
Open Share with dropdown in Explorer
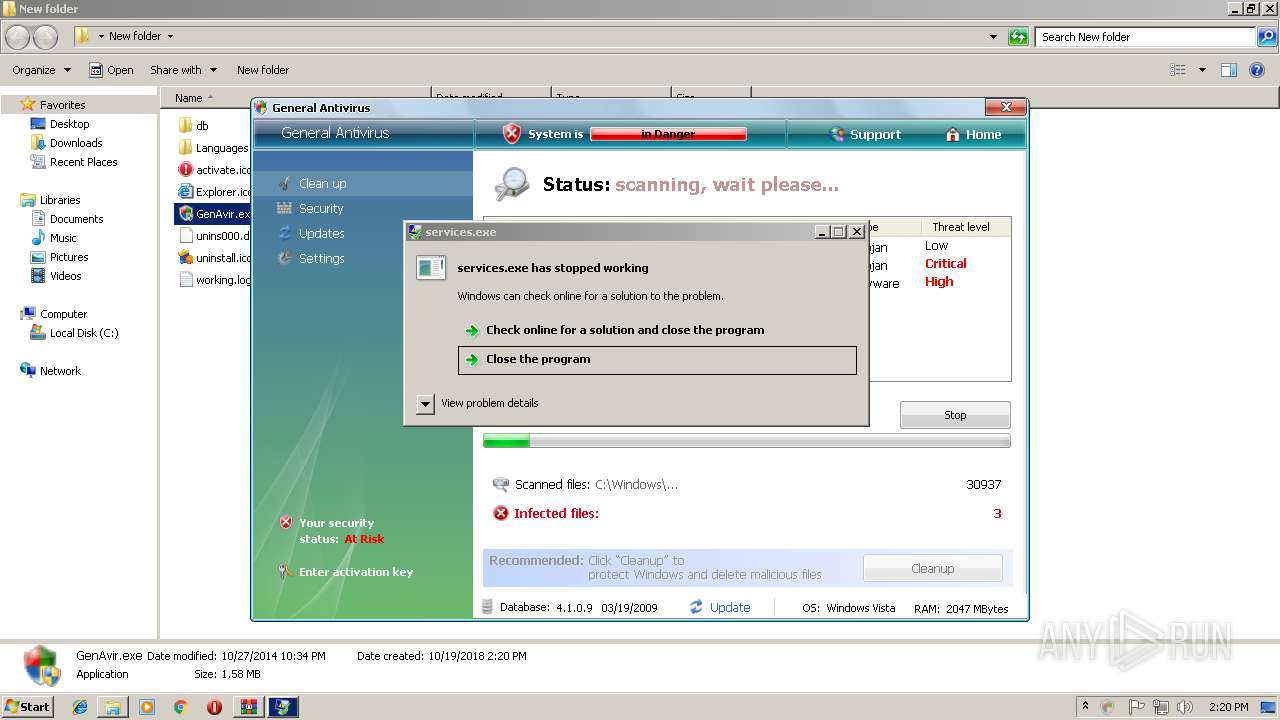coord(183,70)
